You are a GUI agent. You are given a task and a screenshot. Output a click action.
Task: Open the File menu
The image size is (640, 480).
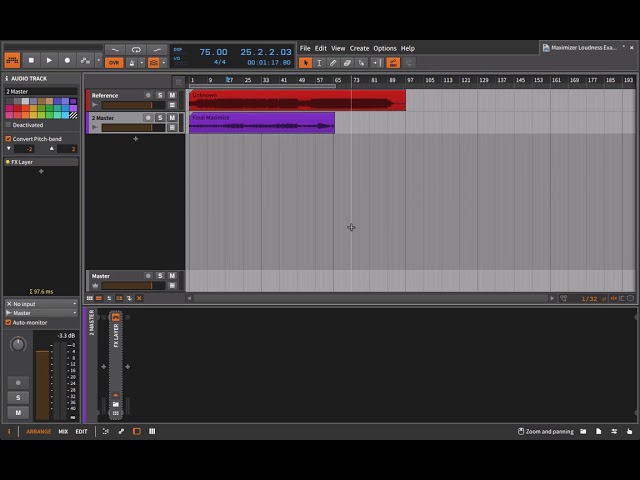point(305,48)
